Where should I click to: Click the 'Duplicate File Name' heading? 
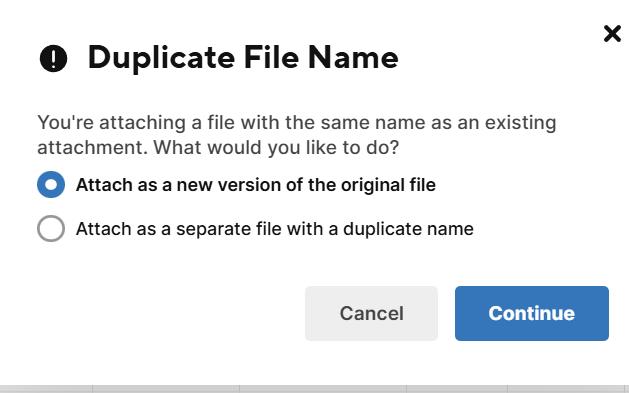(243, 58)
